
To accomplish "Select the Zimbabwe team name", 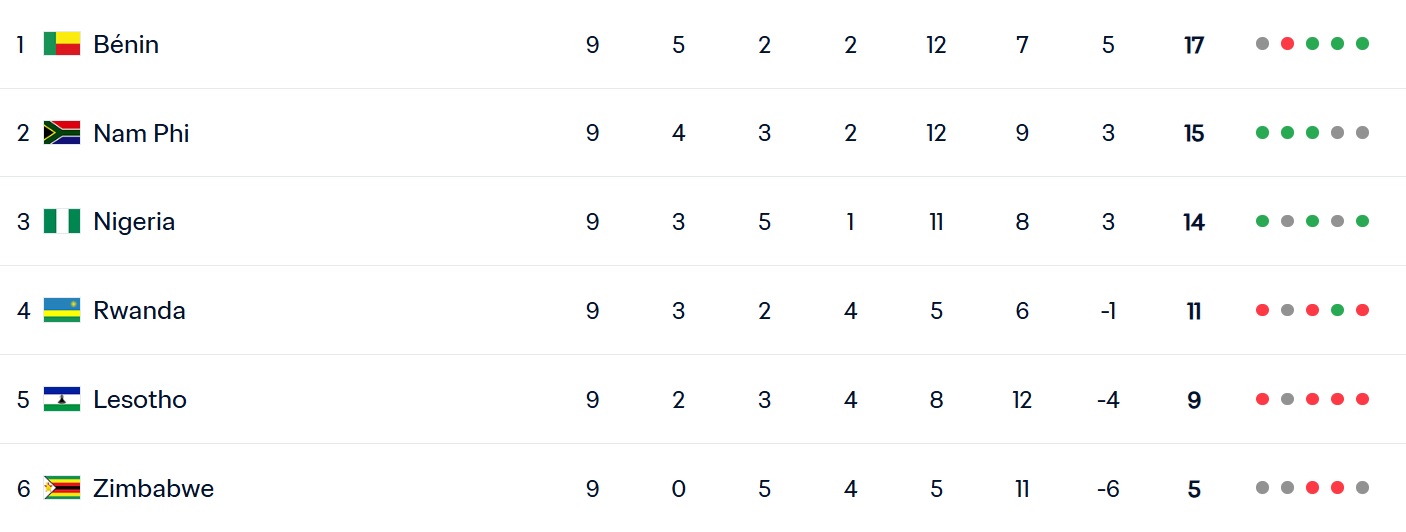I will pyautogui.click(x=153, y=488).
